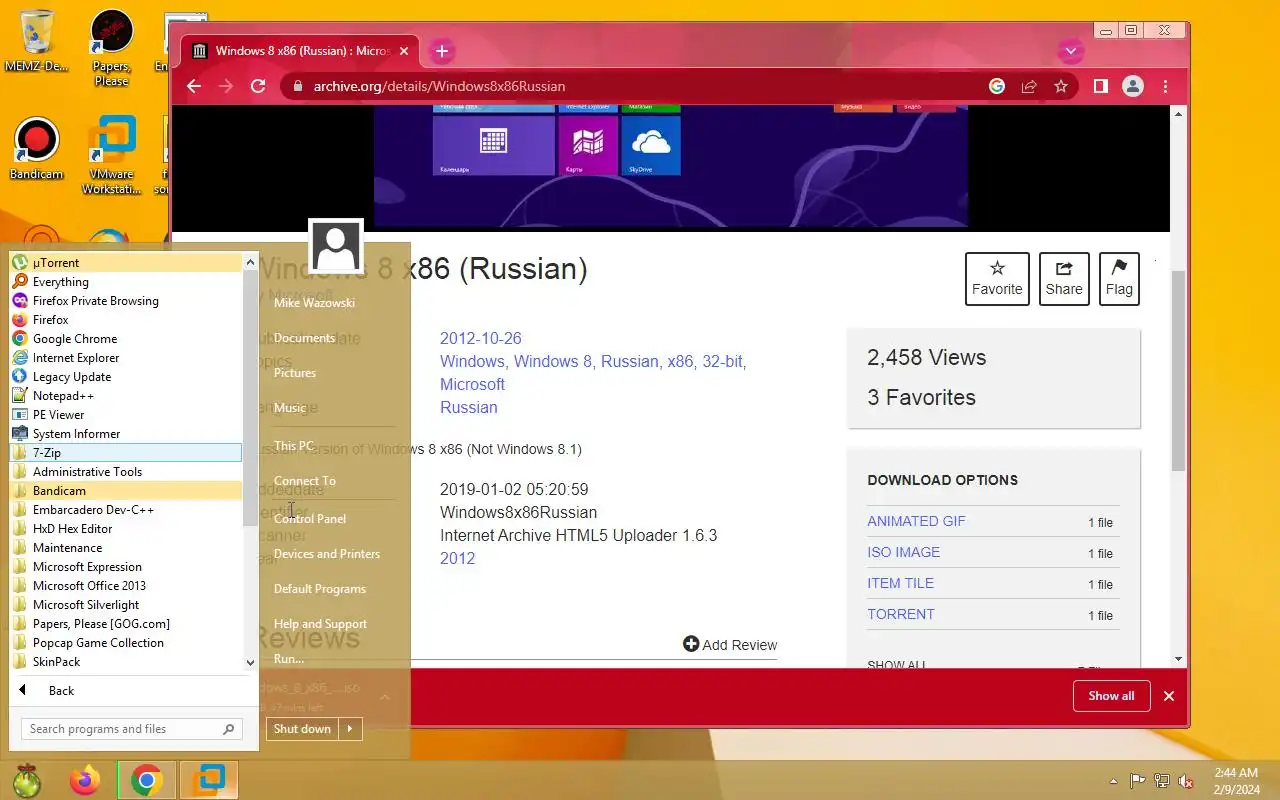Expand the Papers, Please [GOG.com] folder

[x=126, y=624]
